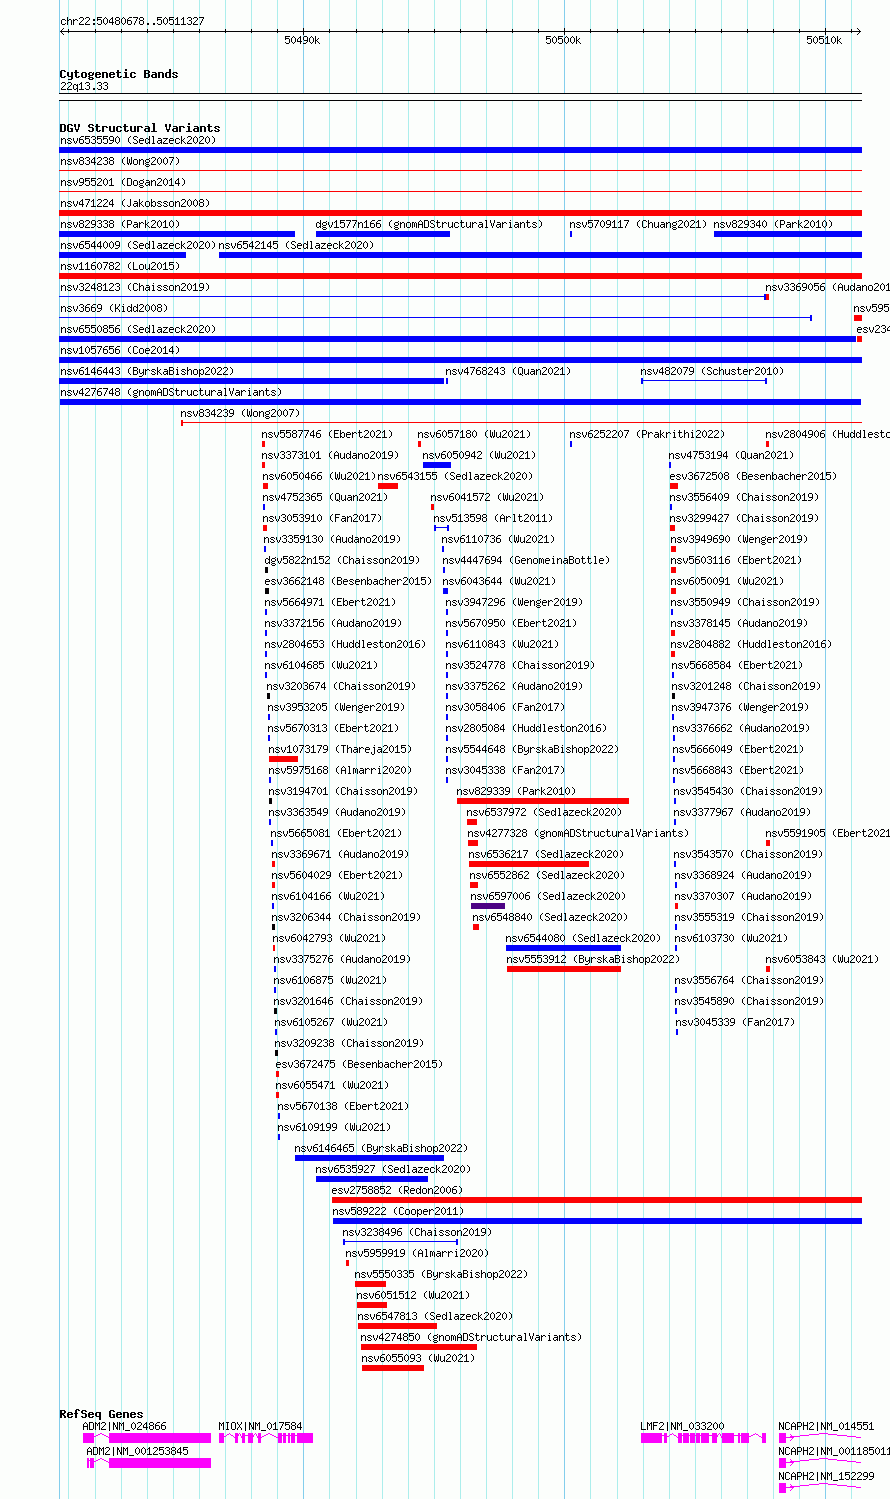Click the nsv4274850 gnomADStructuralVariants label
890x1499 pixels.
[471, 1337]
